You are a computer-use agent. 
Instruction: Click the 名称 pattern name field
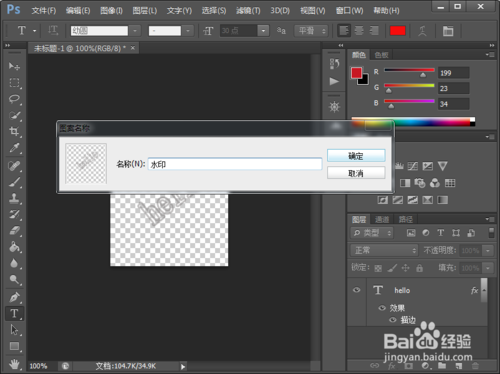pos(235,164)
